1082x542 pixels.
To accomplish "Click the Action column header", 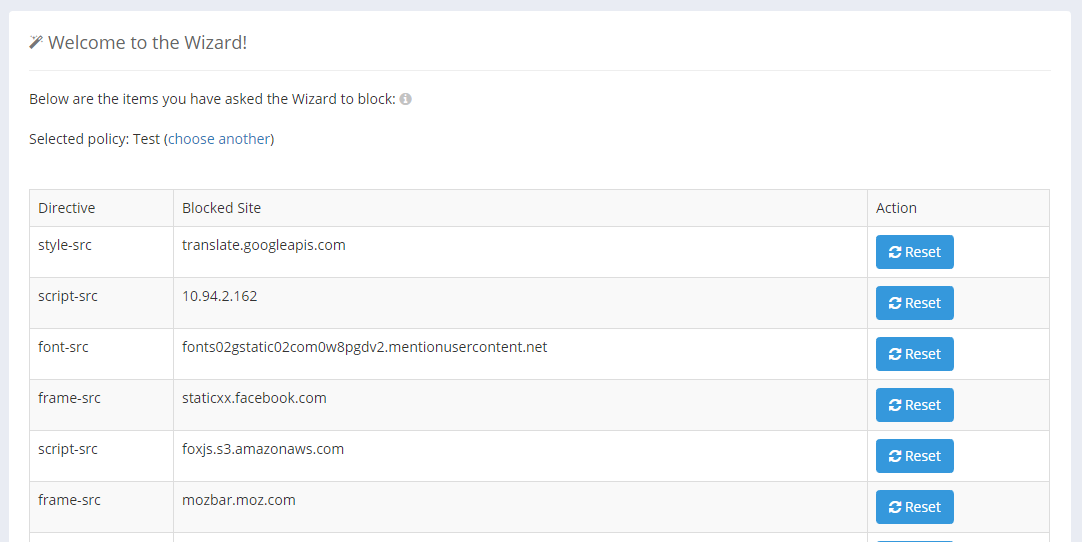I will point(896,208).
